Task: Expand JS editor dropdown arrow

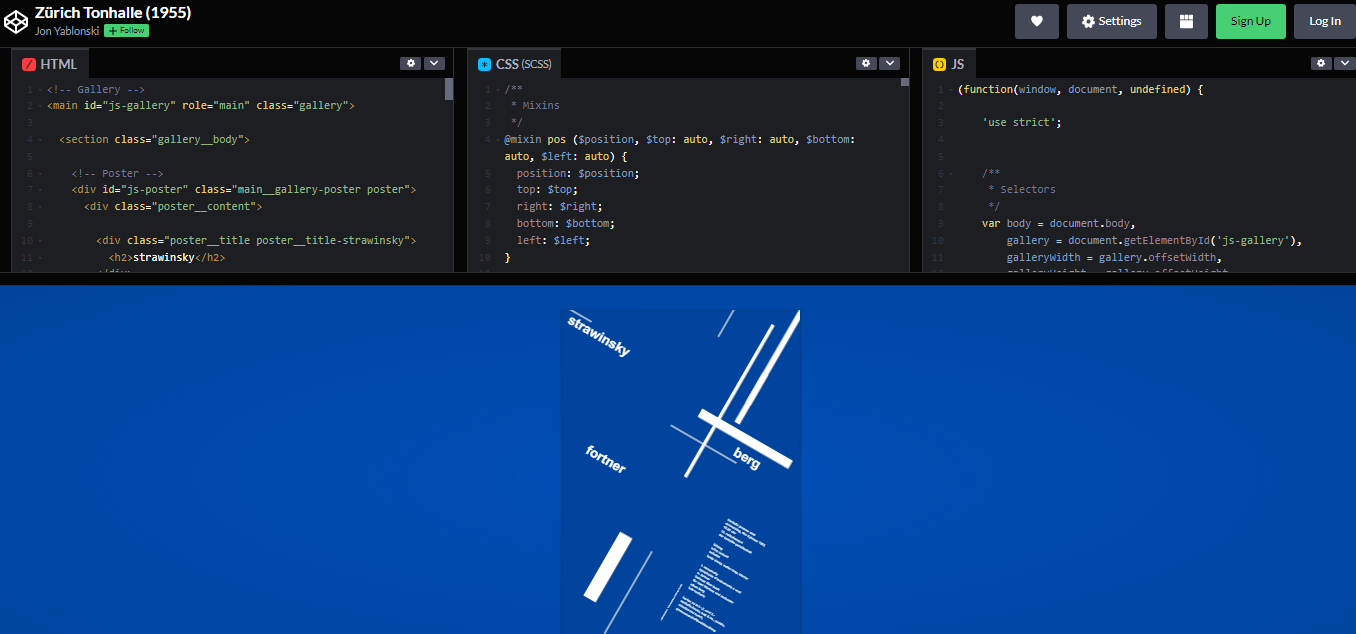Action: coord(1345,63)
